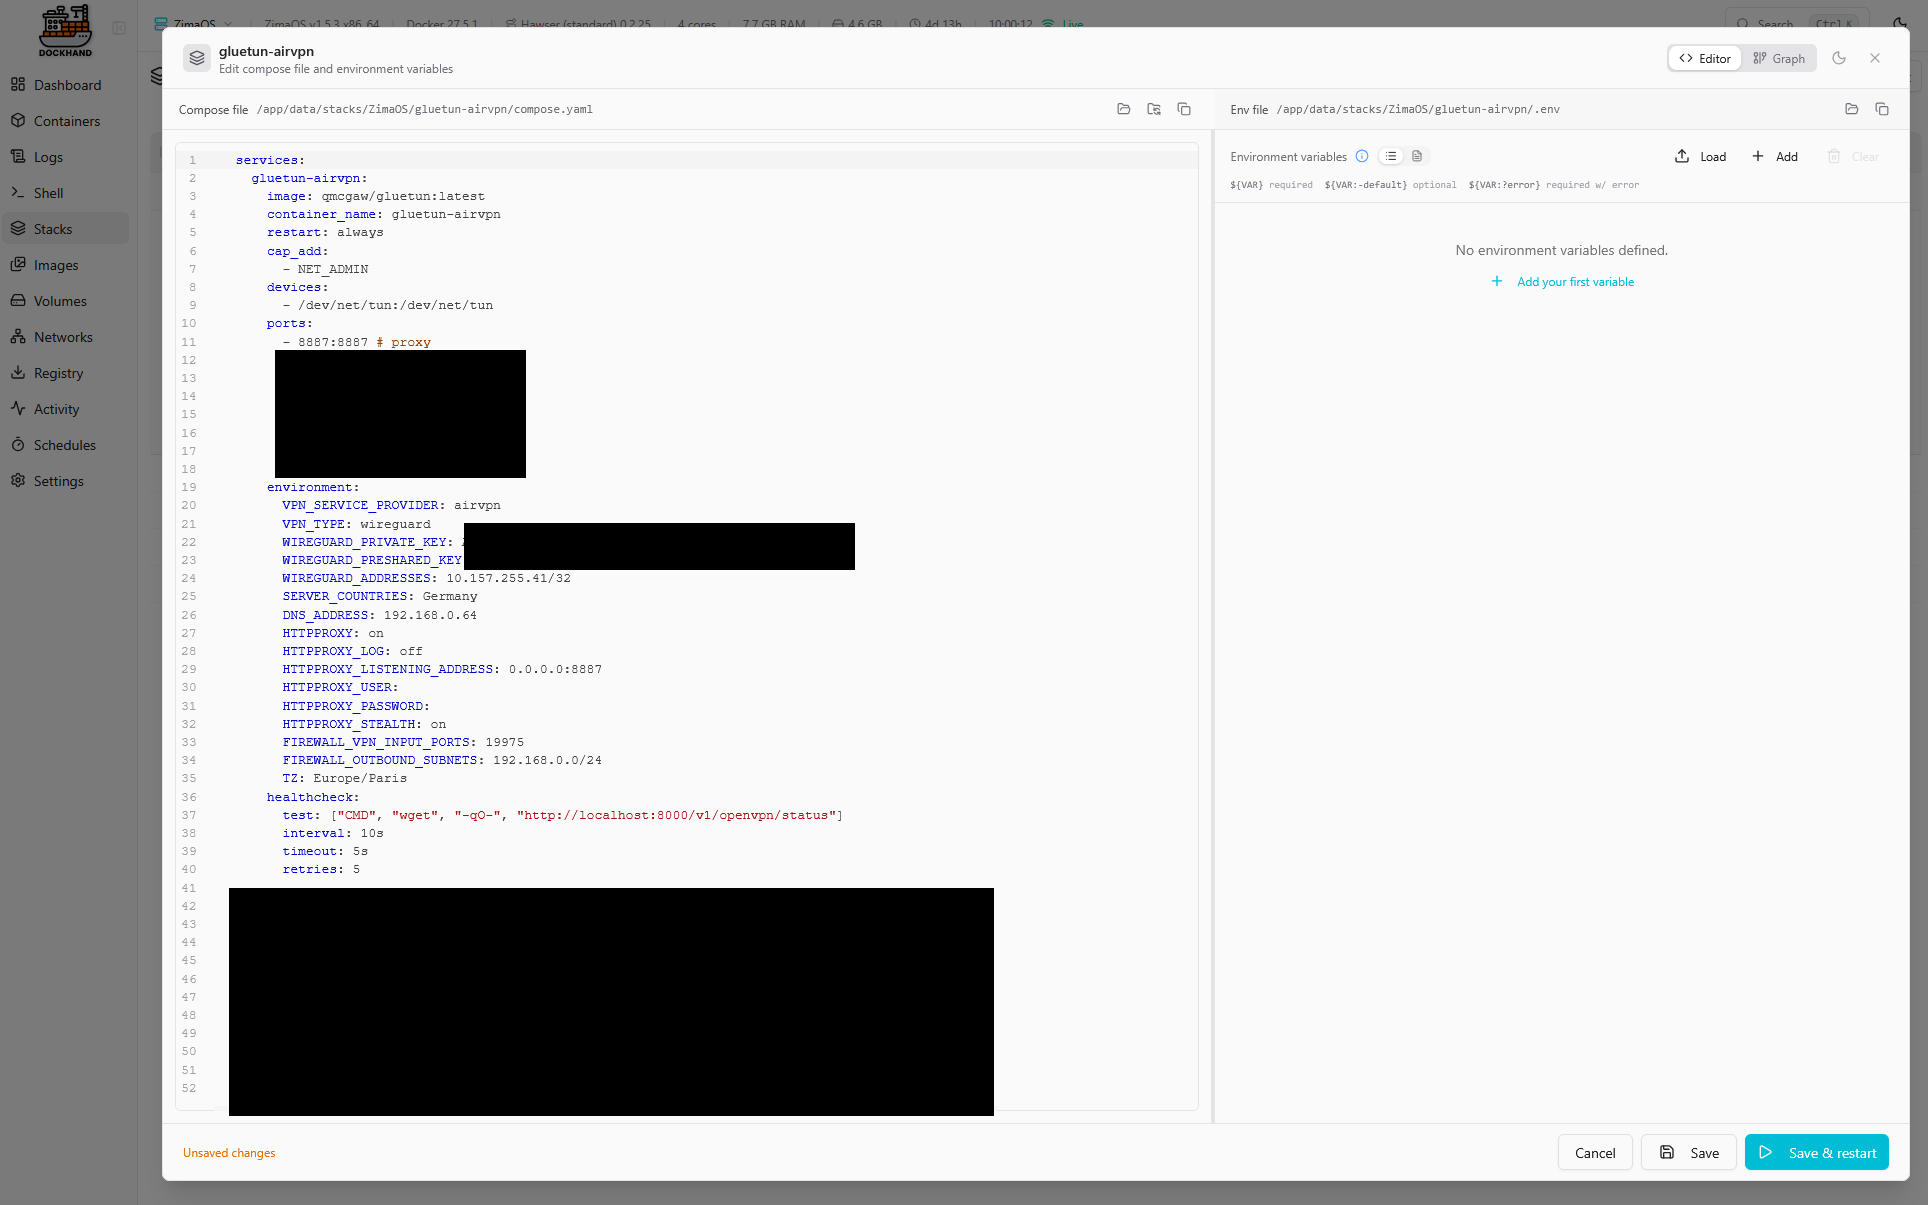Open Containers in sidebar
The image size is (1928, 1205).
[66, 121]
